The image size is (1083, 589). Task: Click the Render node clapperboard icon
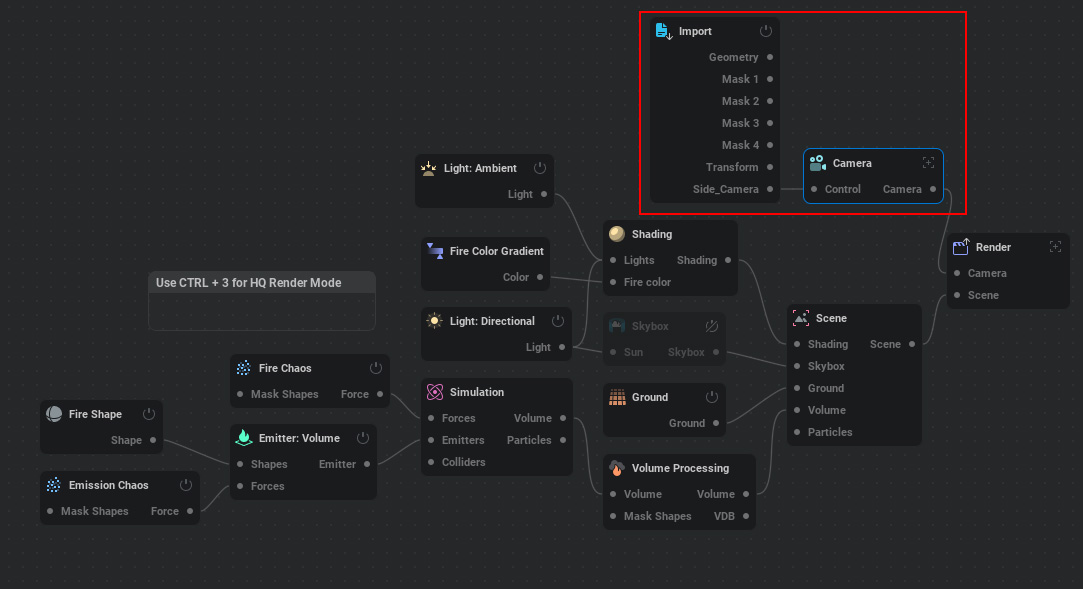pos(961,247)
